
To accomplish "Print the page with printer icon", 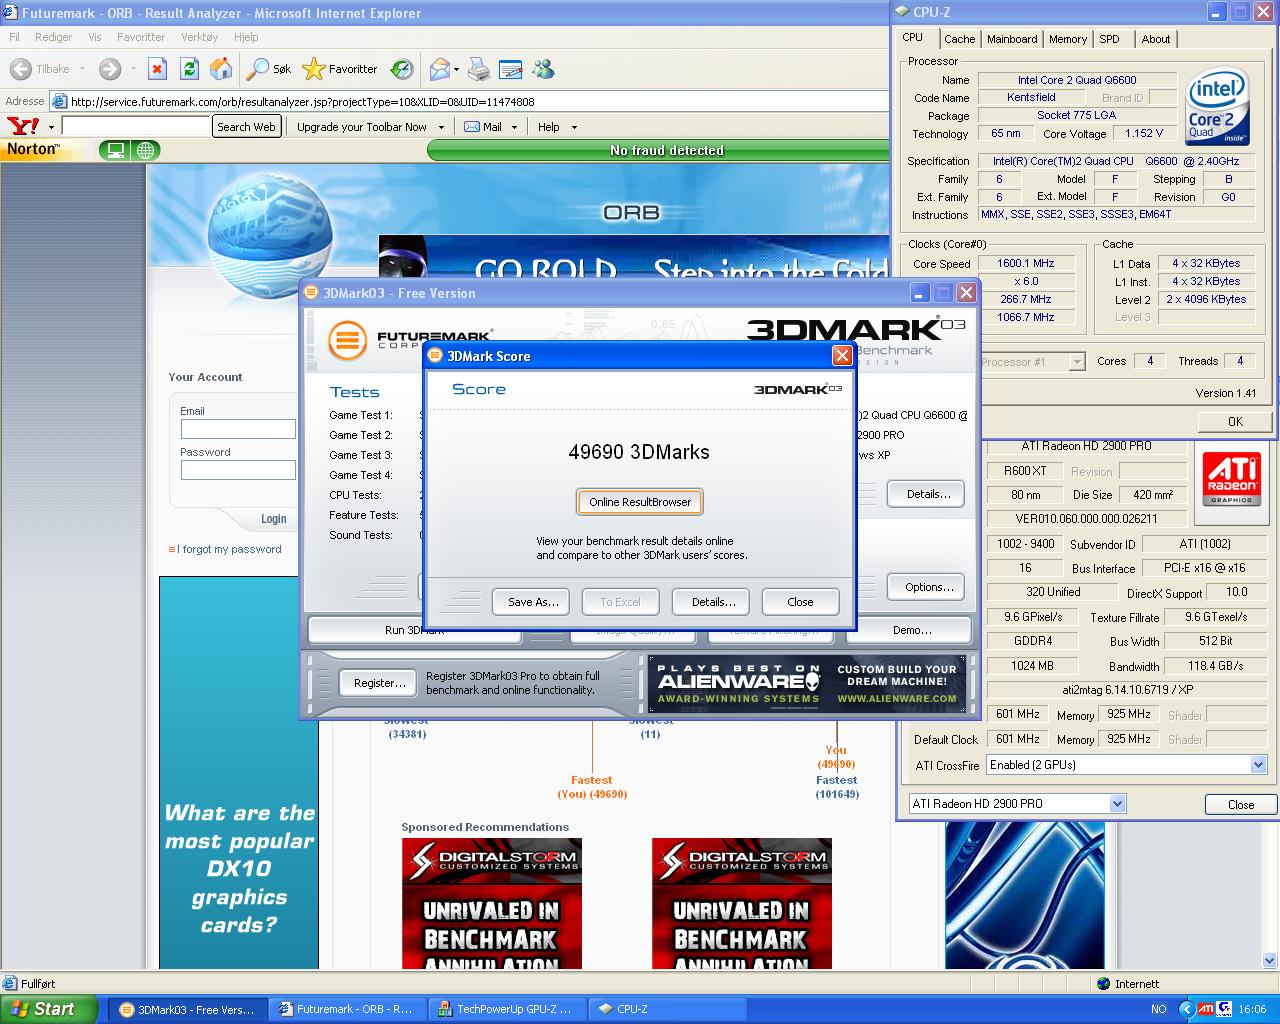I will (x=479, y=69).
